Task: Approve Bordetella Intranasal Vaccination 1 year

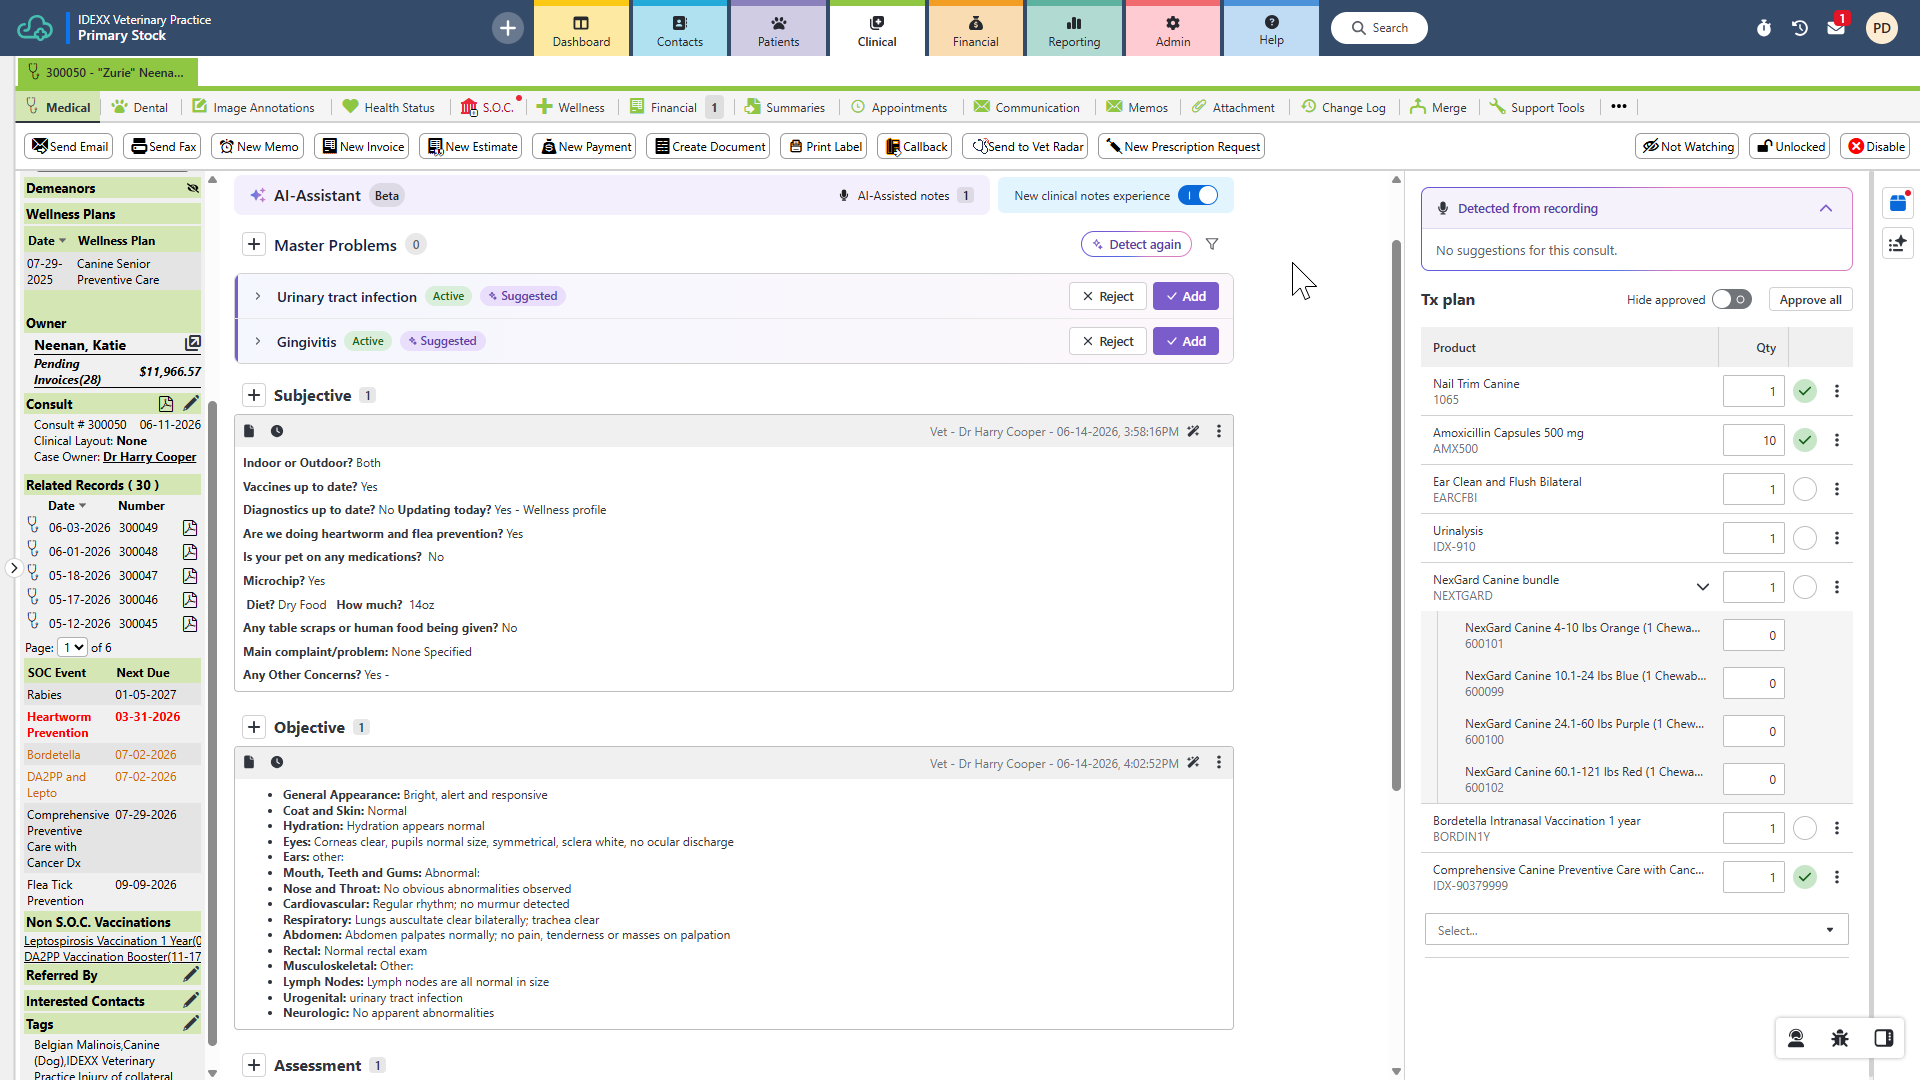Action: tap(1805, 828)
